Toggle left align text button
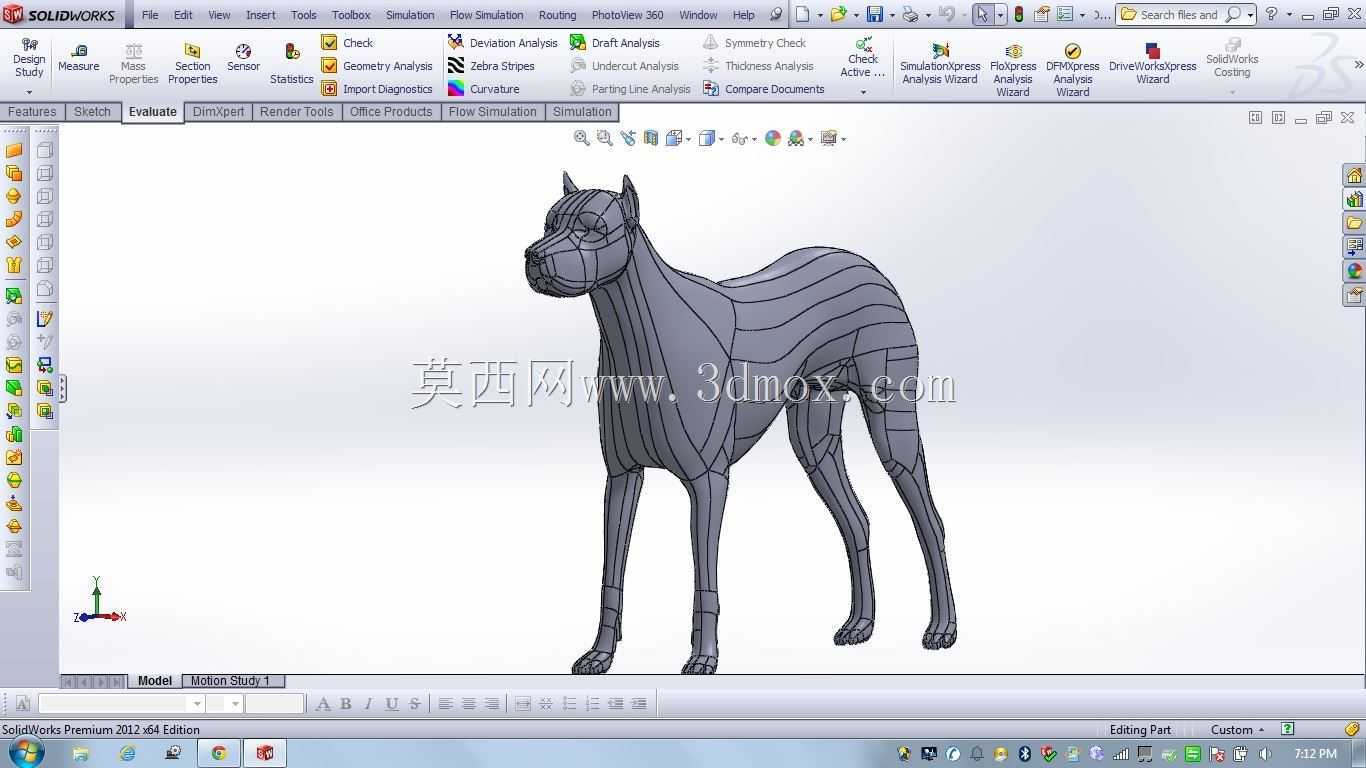Screen dimensions: 1366x768 pyautogui.click(x=445, y=703)
